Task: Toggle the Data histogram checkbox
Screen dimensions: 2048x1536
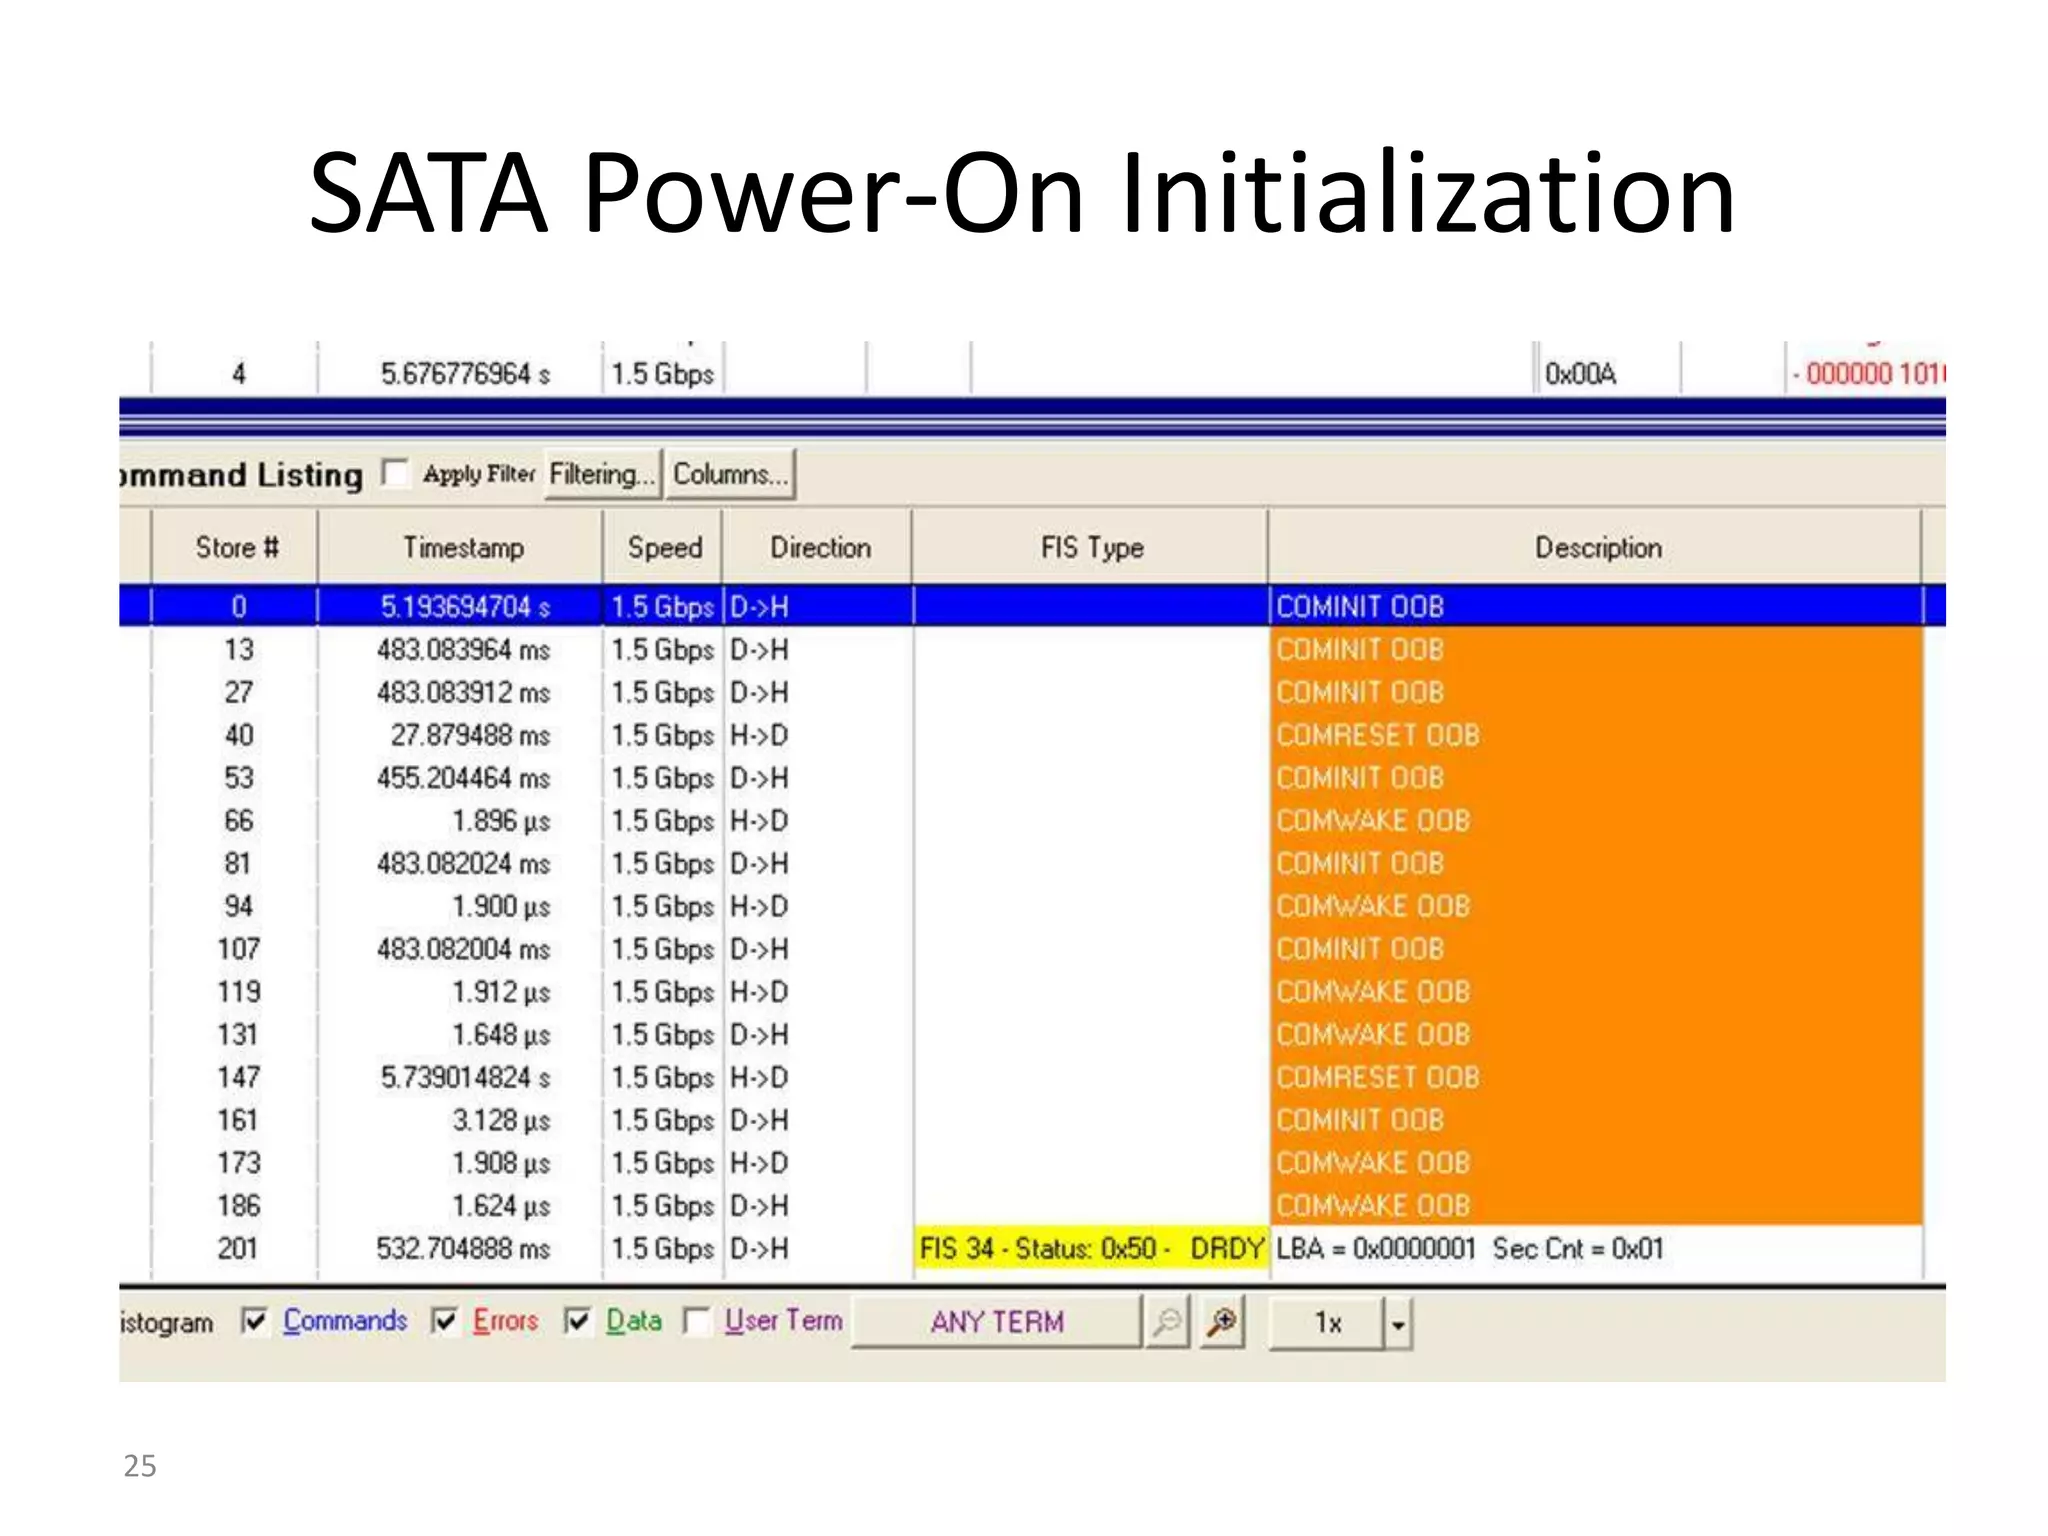Action: pyautogui.click(x=577, y=1321)
